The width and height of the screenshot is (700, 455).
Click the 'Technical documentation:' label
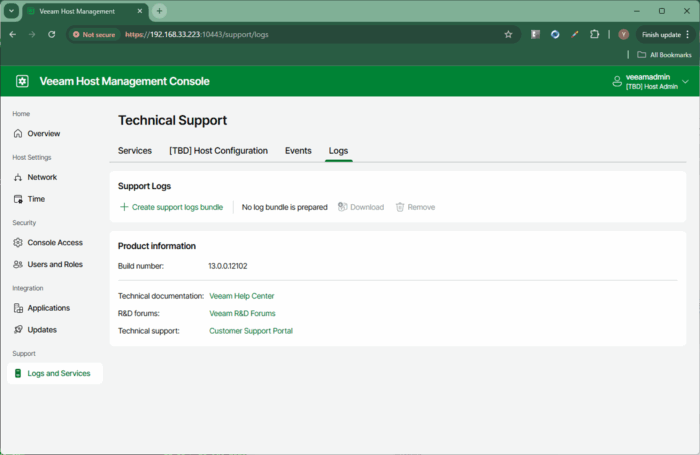click(161, 296)
